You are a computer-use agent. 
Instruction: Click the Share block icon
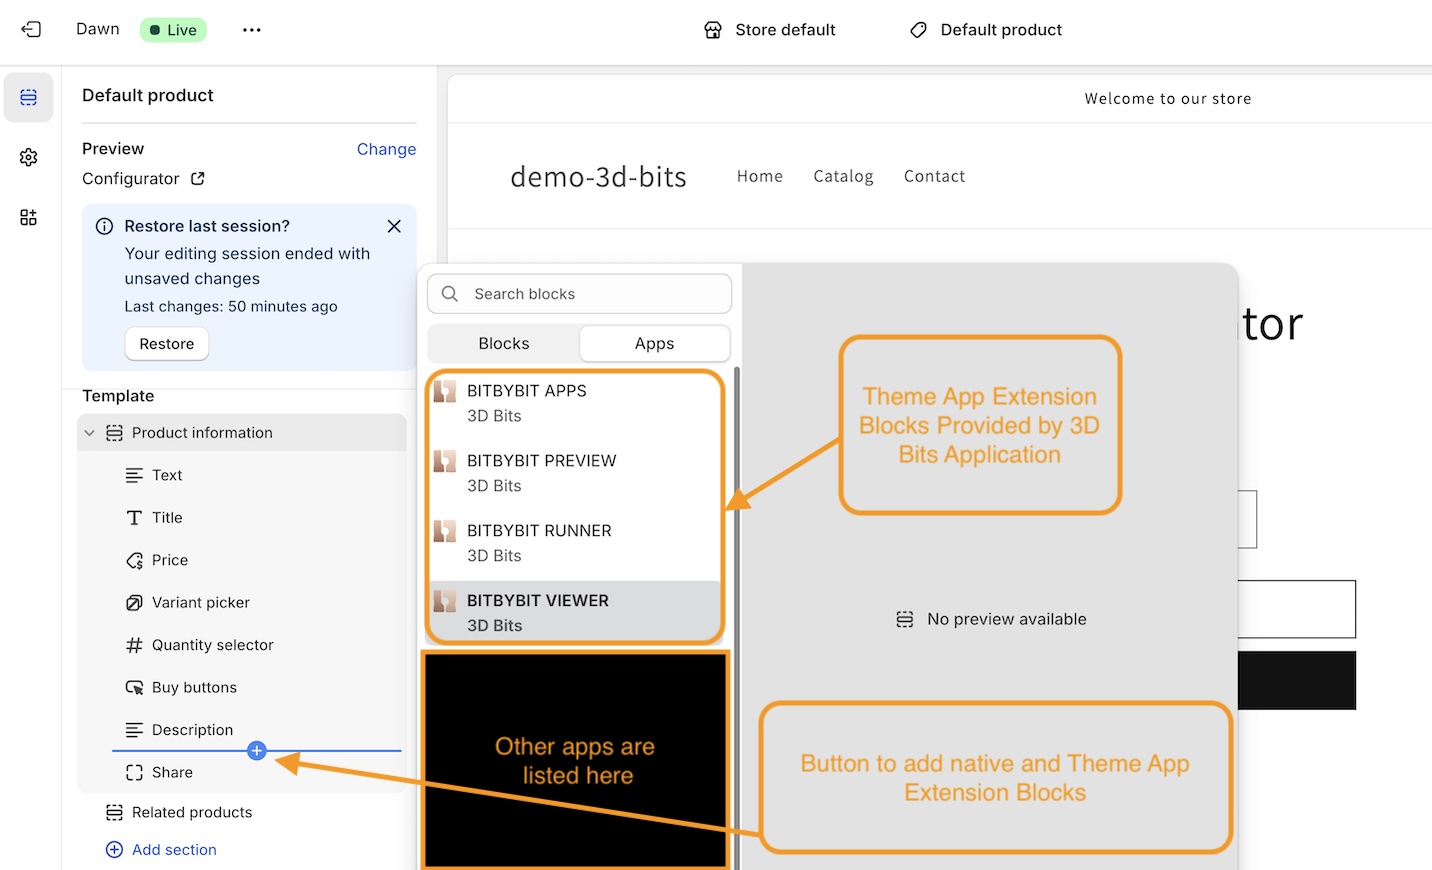[x=134, y=772]
